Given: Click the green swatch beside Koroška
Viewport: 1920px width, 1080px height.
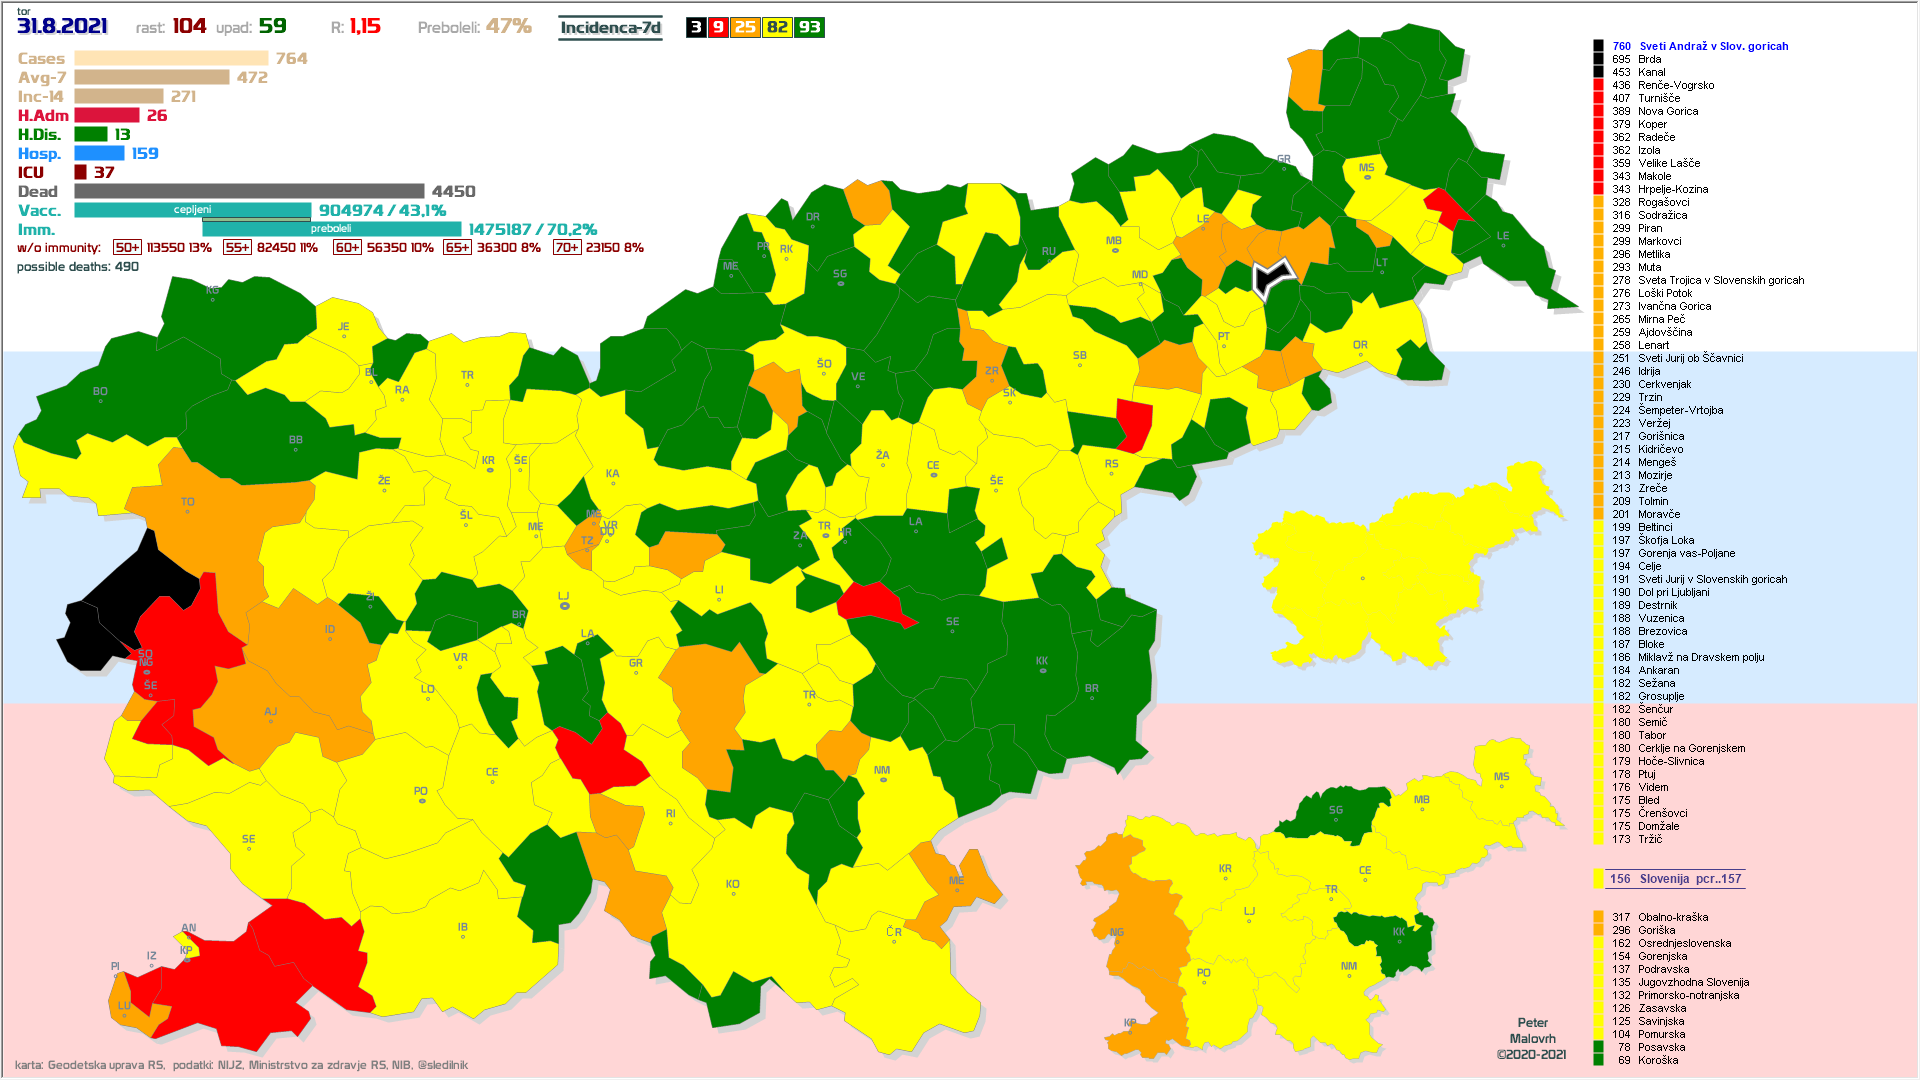Looking at the screenshot, I should [1598, 1060].
